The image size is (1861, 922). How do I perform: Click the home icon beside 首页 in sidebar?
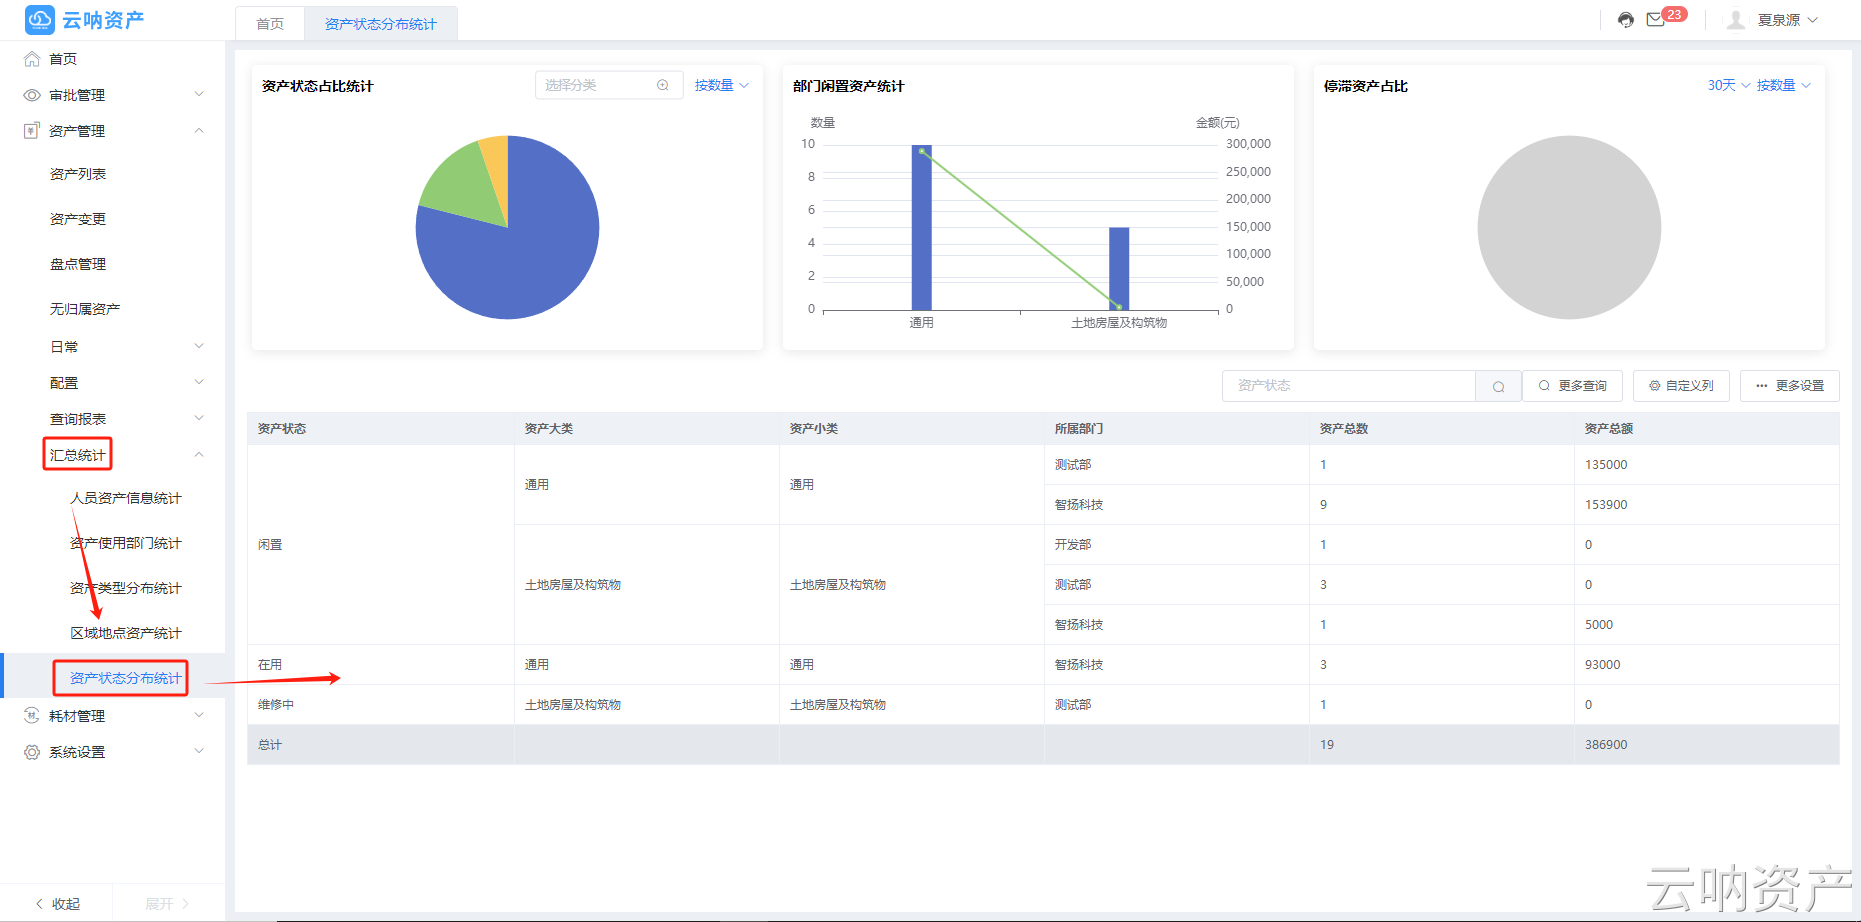pyautogui.click(x=32, y=59)
